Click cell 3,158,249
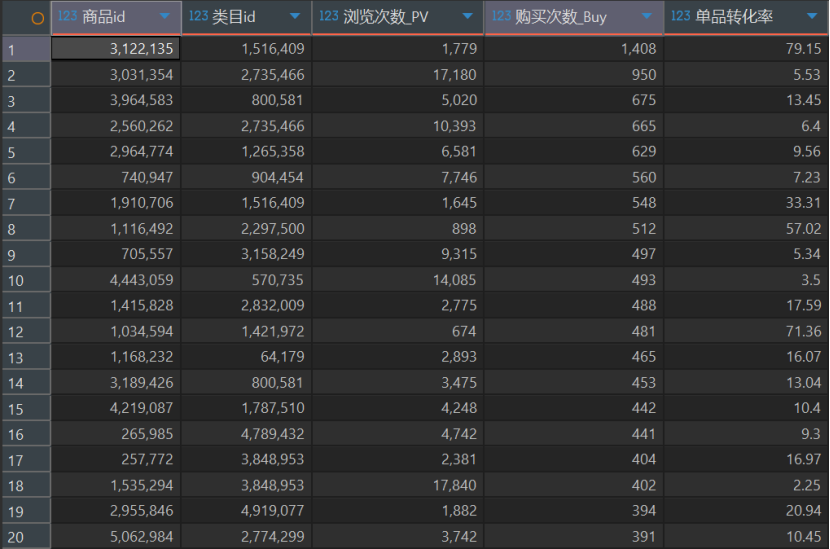Viewport: 830px width, 549px height. coord(247,254)
